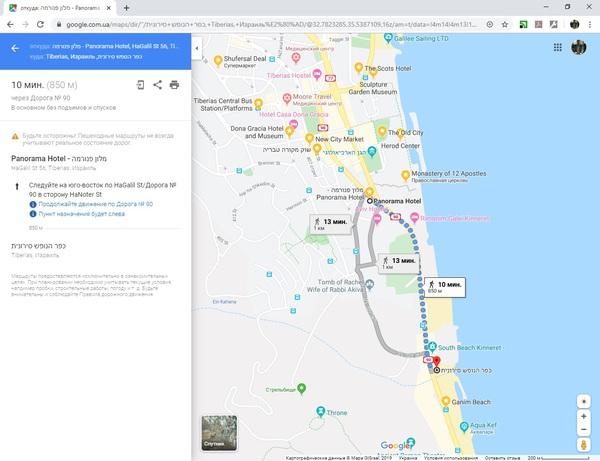The width and height of the screenshot is (600, 461).
Task: Open Tomb of Rachel marker
Action: (x=369, y=284)
